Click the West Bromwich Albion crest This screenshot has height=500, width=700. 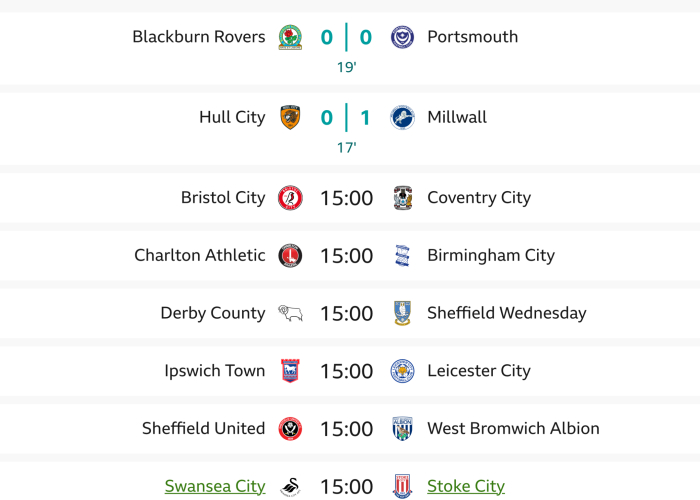tap(402, 429)
